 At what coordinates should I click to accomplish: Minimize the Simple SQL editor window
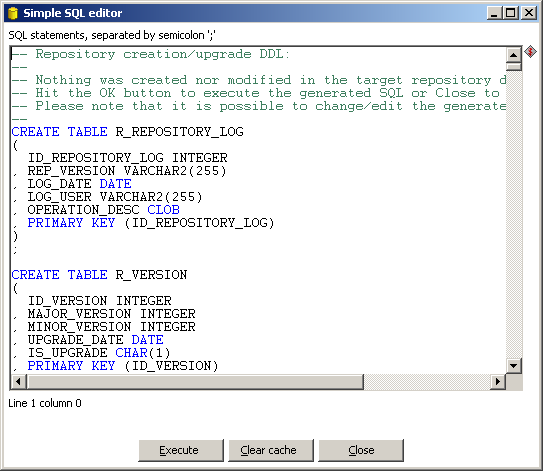[494, 13]
